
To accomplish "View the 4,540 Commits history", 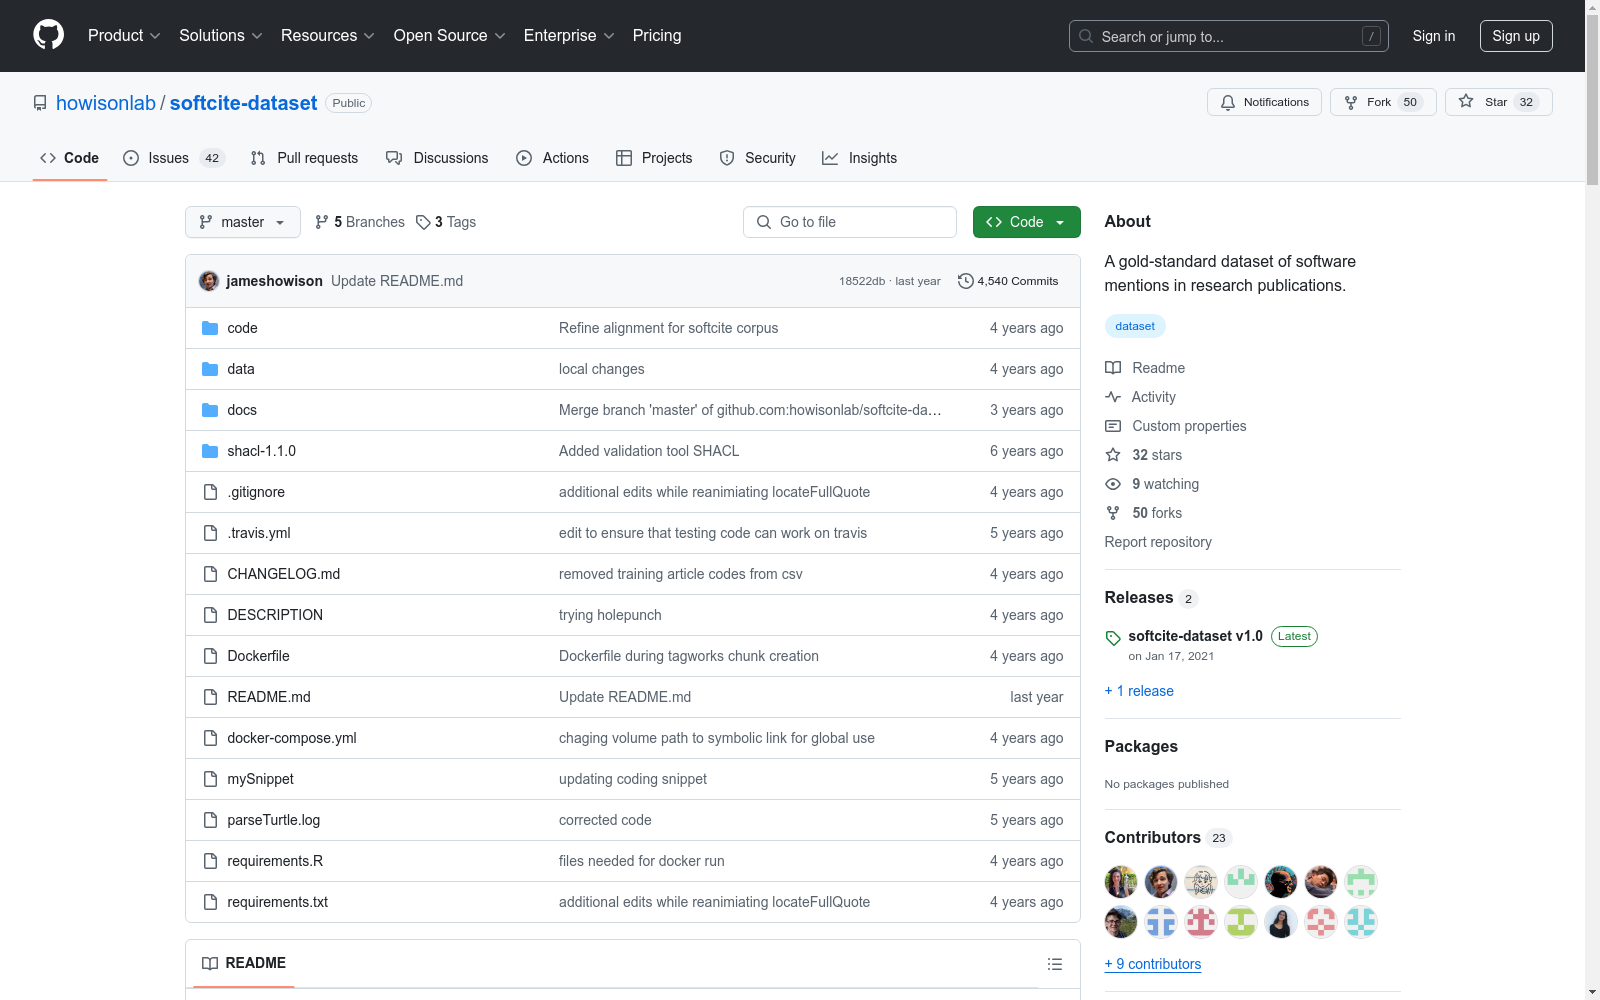I will [x=1008, y=281].
